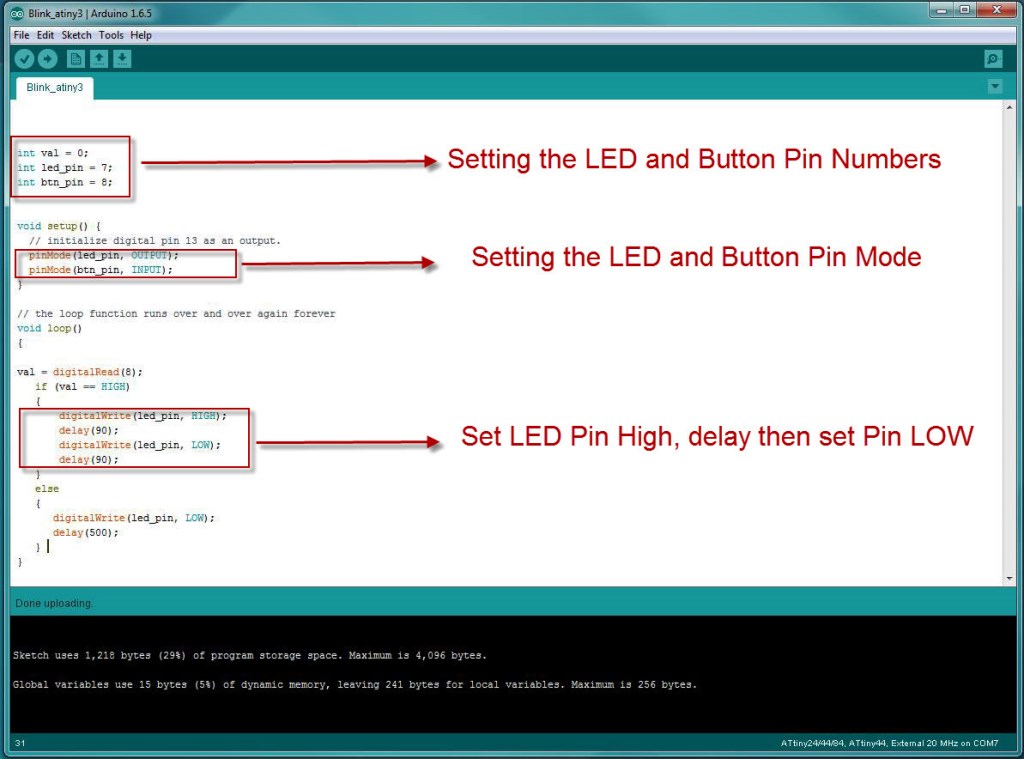Screen dimensions: 1024x759
Task: Create a New sketch with the page icon
Action: [76, 59]
